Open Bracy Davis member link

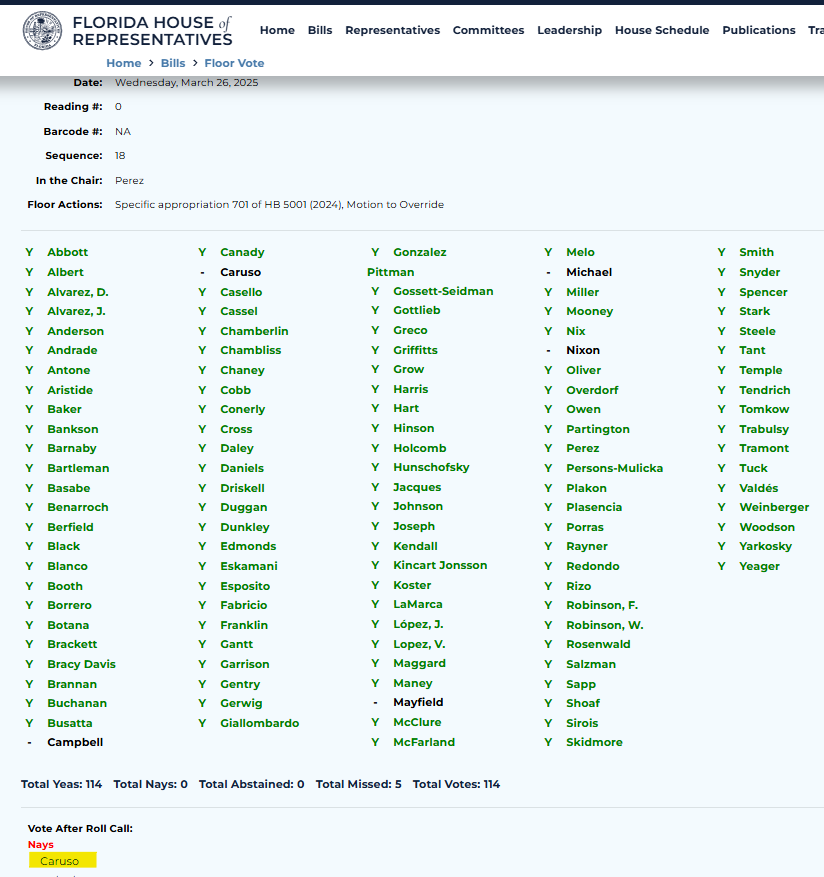point(81,664)
